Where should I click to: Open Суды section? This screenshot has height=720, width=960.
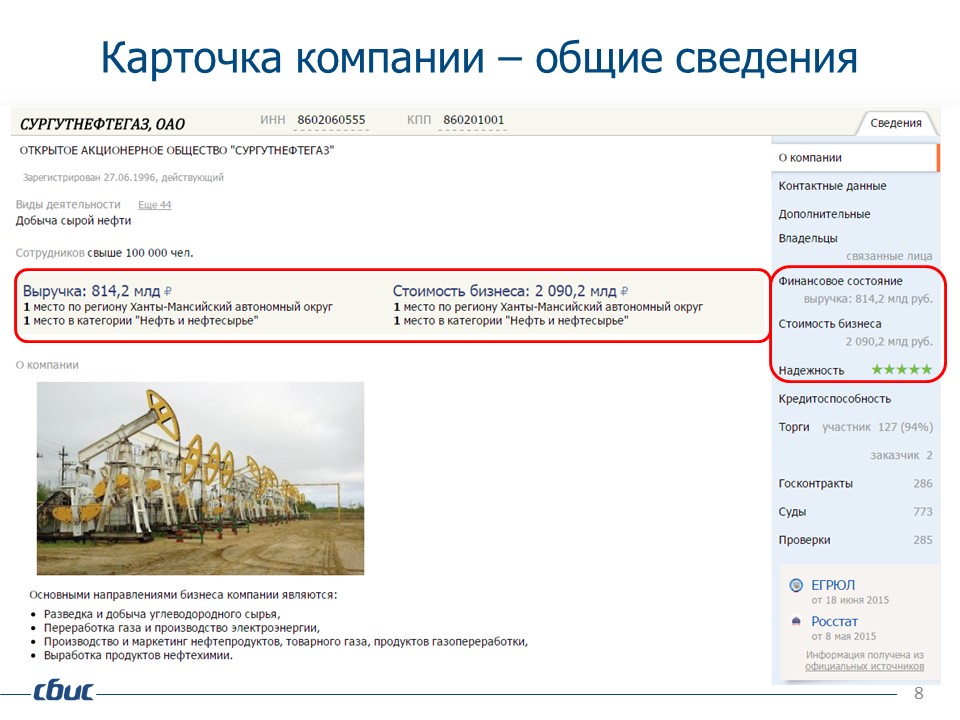click(792, 511)
